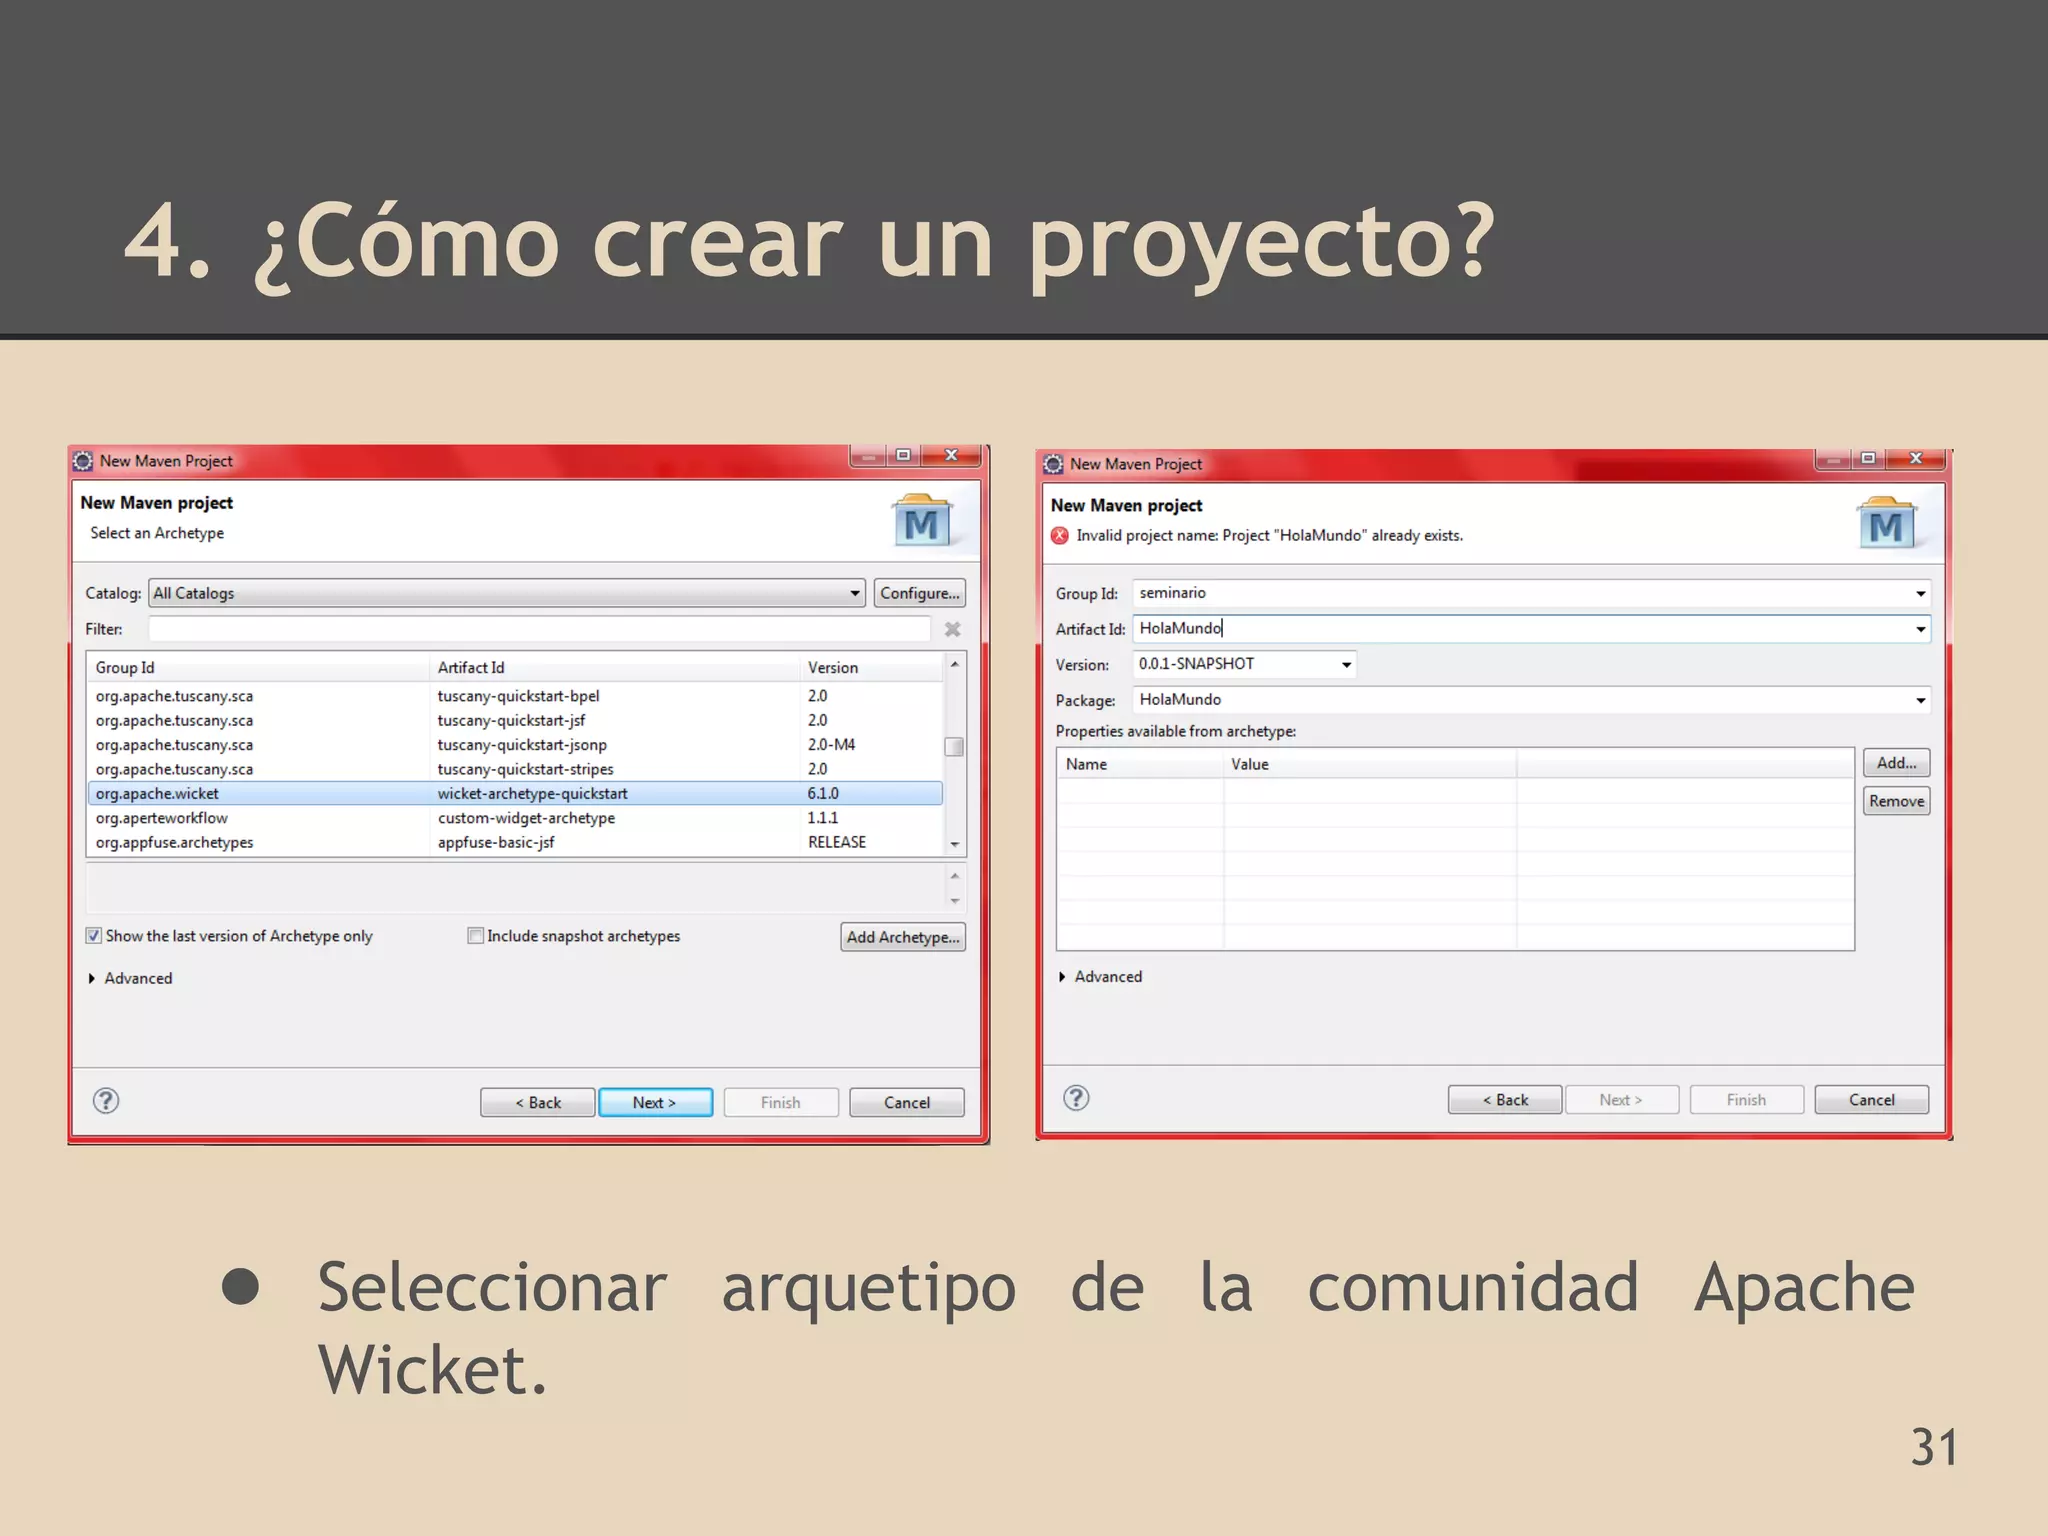Toggle Show the last version of Archetype only
The image size is (2048, 1536).
pyautogui.click(x=93, y=936)
